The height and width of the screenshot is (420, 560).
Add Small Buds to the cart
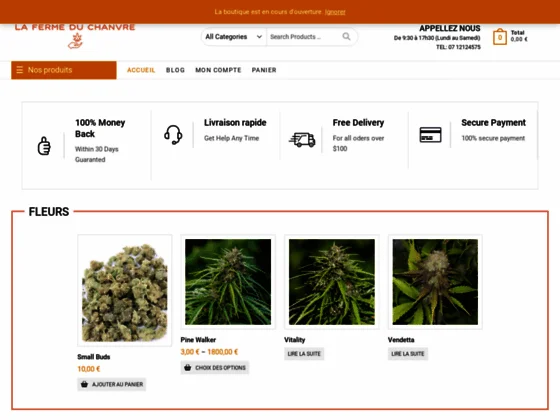click(x=112, y=384)
